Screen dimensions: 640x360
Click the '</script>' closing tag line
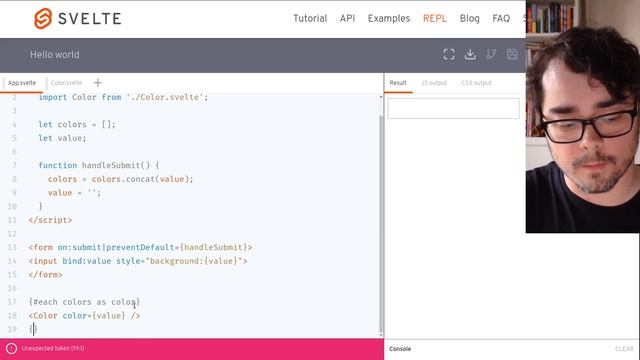click(50, 220)
